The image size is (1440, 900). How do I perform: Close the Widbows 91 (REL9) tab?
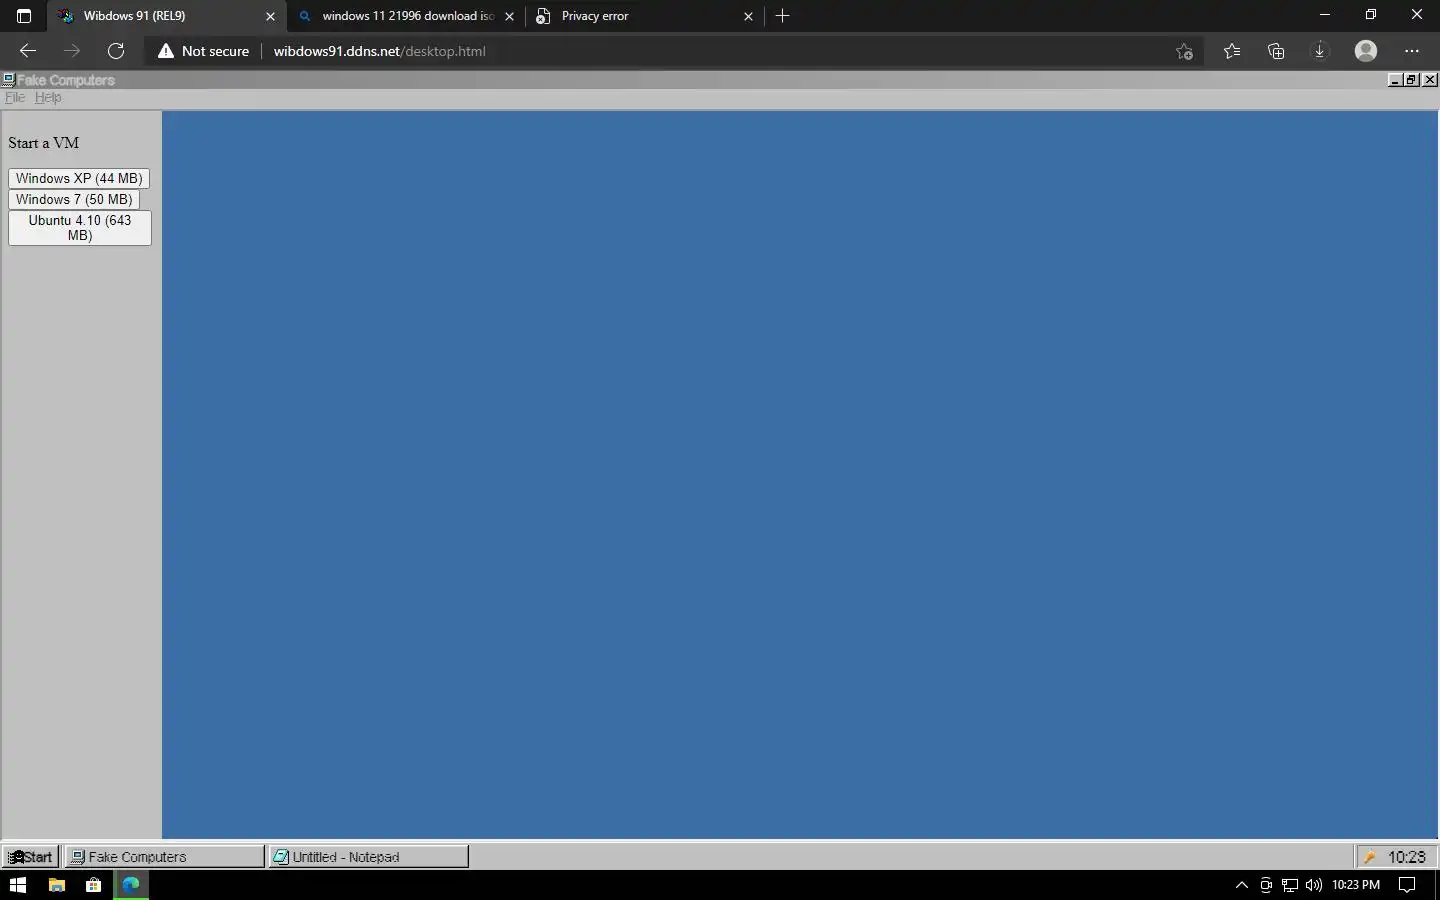tap(270, 16)
